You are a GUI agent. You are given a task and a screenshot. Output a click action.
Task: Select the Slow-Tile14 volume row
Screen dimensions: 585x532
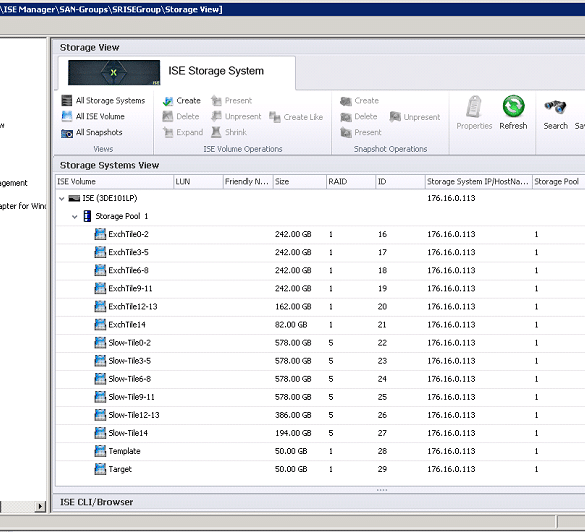click(320, 434)
